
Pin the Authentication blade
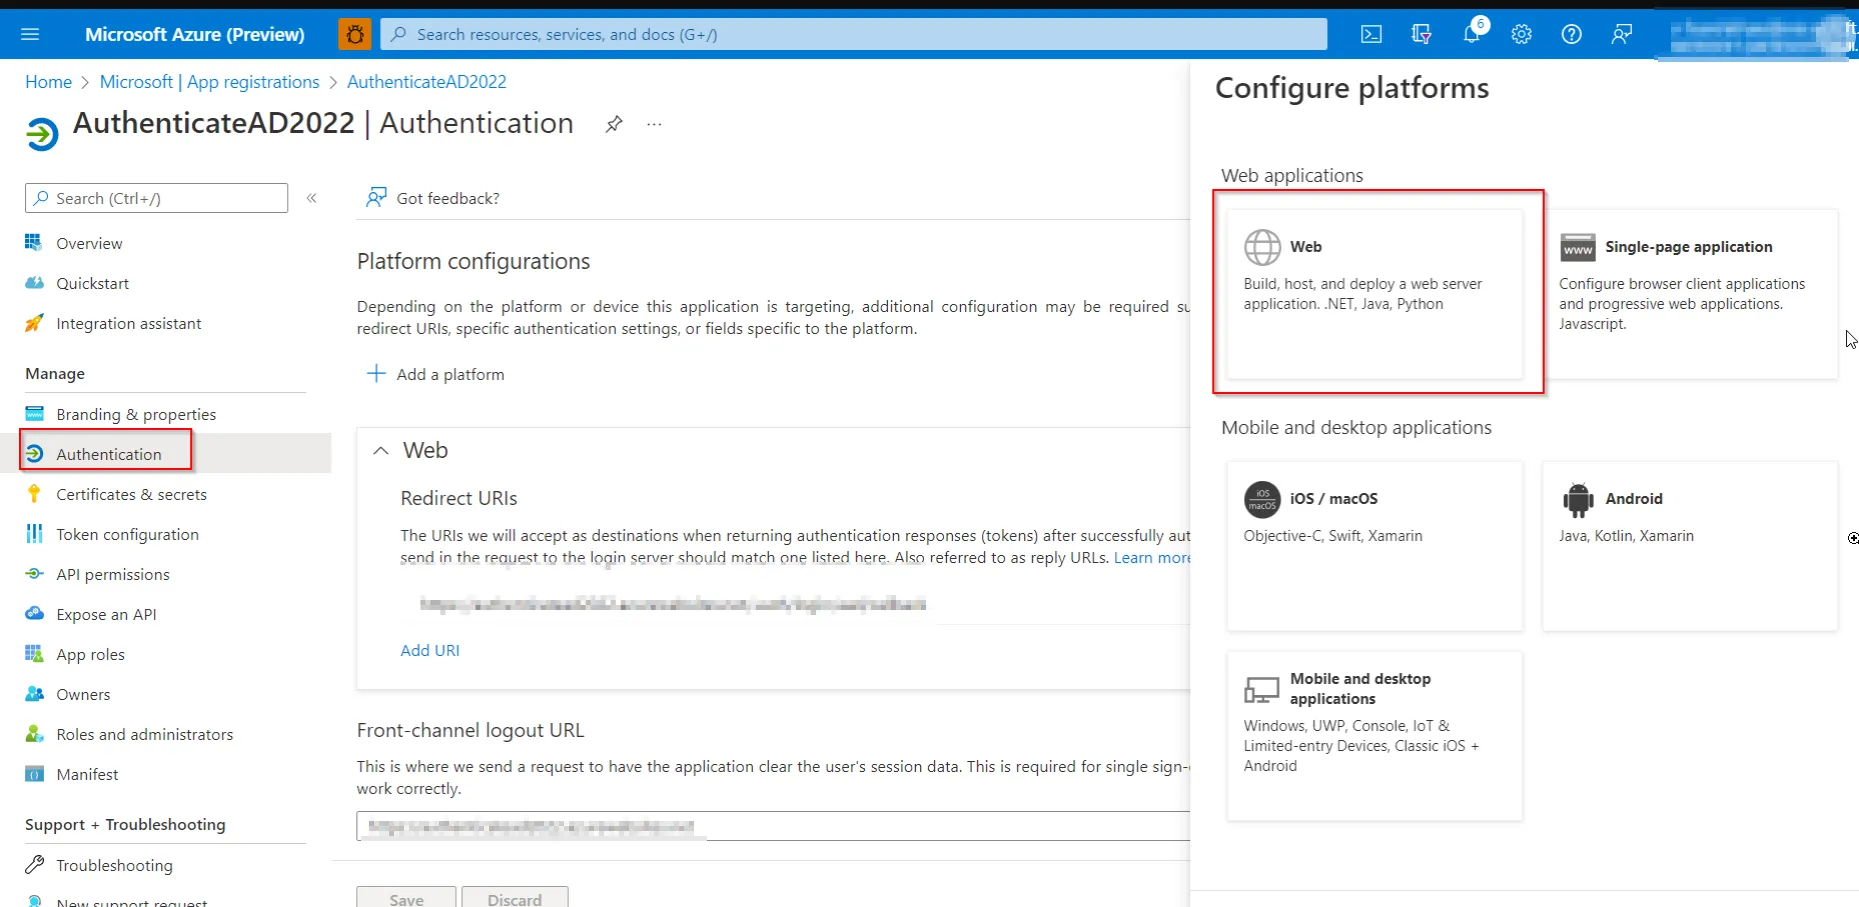[x=614, y=124]
